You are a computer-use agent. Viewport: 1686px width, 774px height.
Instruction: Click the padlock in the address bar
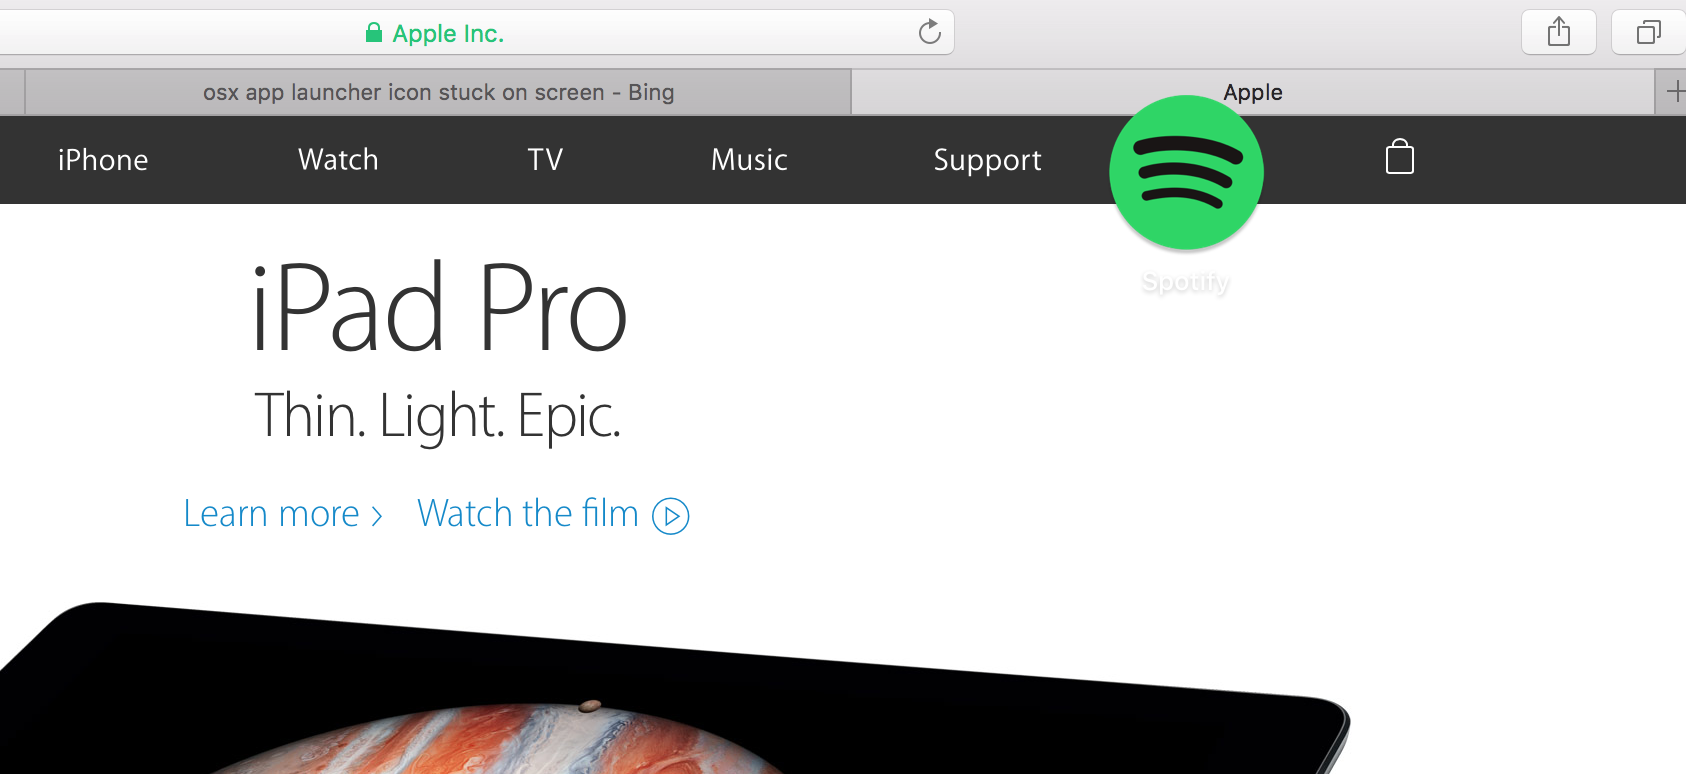[x=374, y=33]
